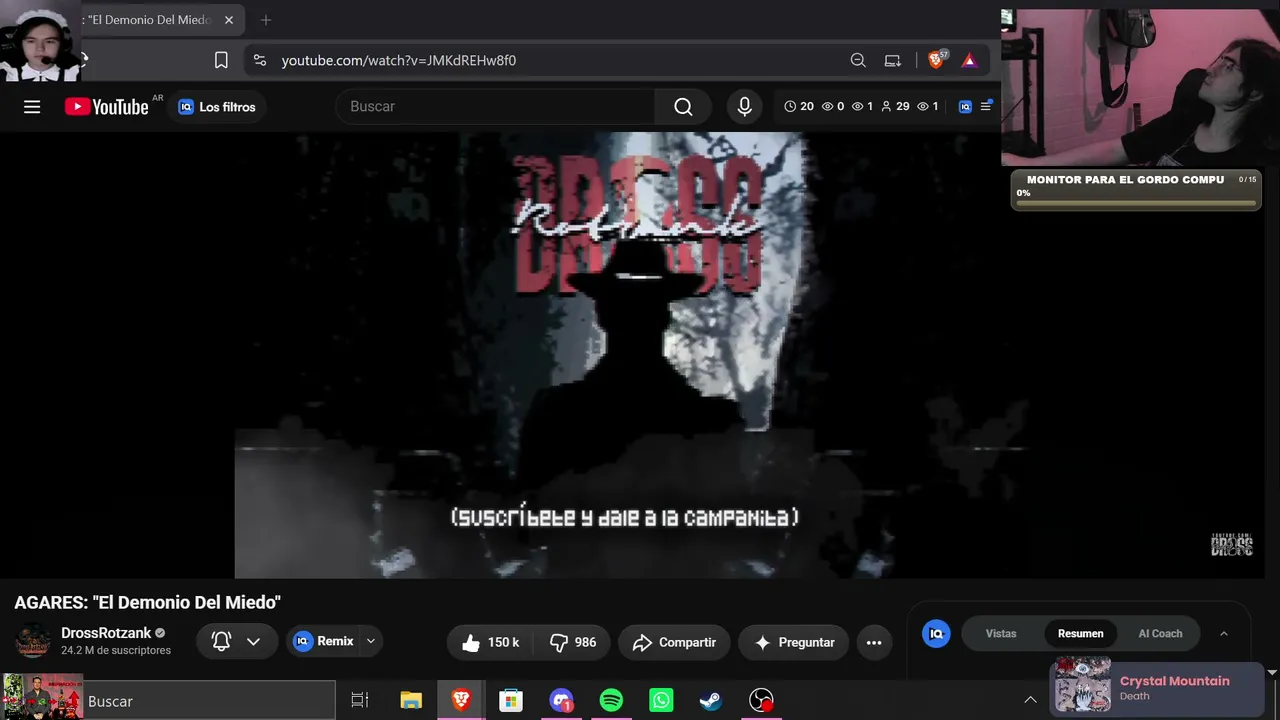Open Microsoft Store from the taskbar
The height and width of the screenshot is (720, 1280).
pos(511,700)
